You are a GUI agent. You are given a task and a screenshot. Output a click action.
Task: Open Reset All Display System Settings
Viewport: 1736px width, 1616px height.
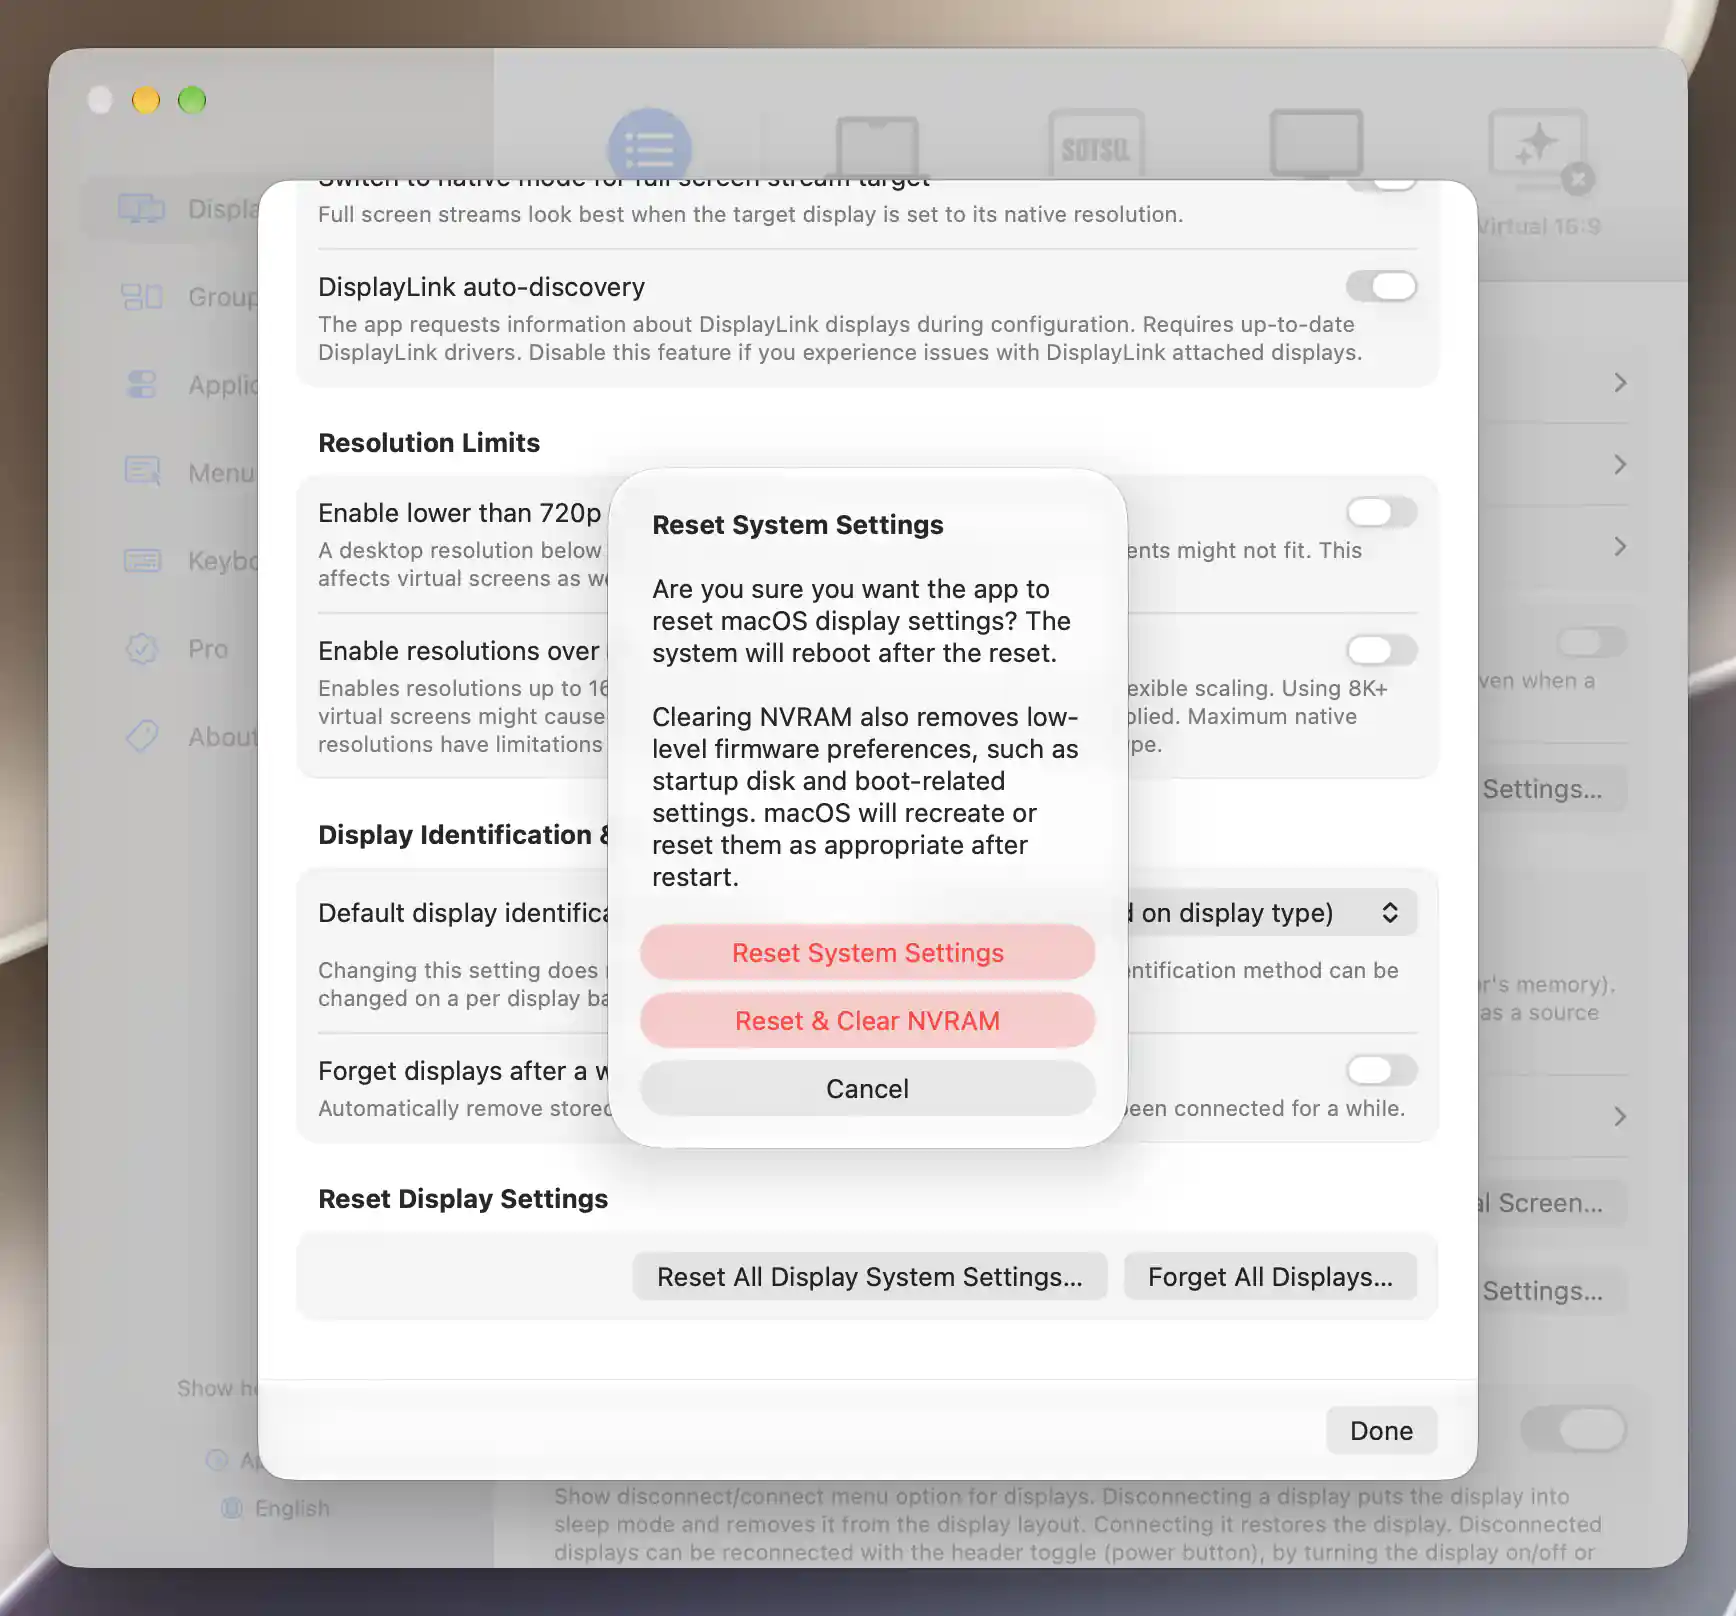869,1277
